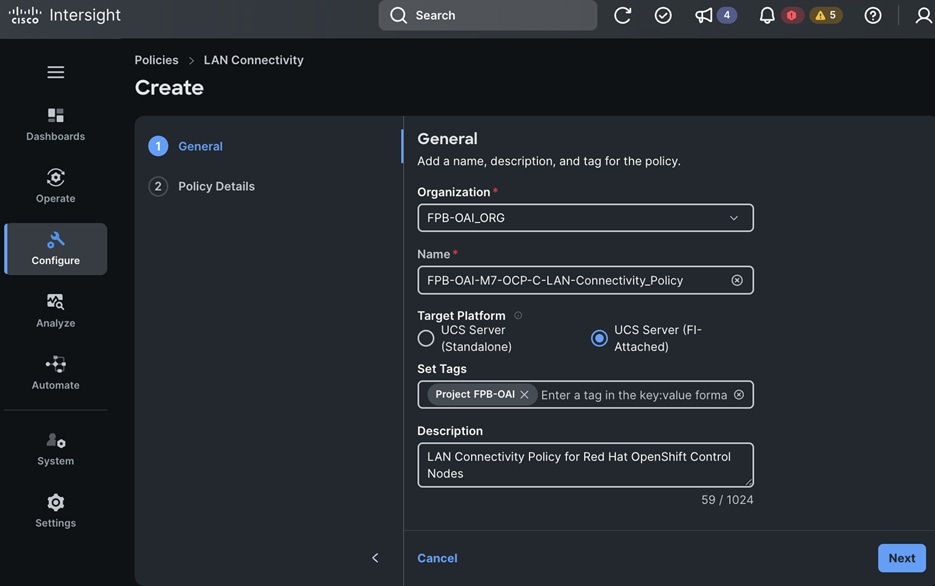Viewport: 935px width, 586px height.
Task: Select UCS Server (FI-Attached) radio button
Action: click(x=599, y=338)
